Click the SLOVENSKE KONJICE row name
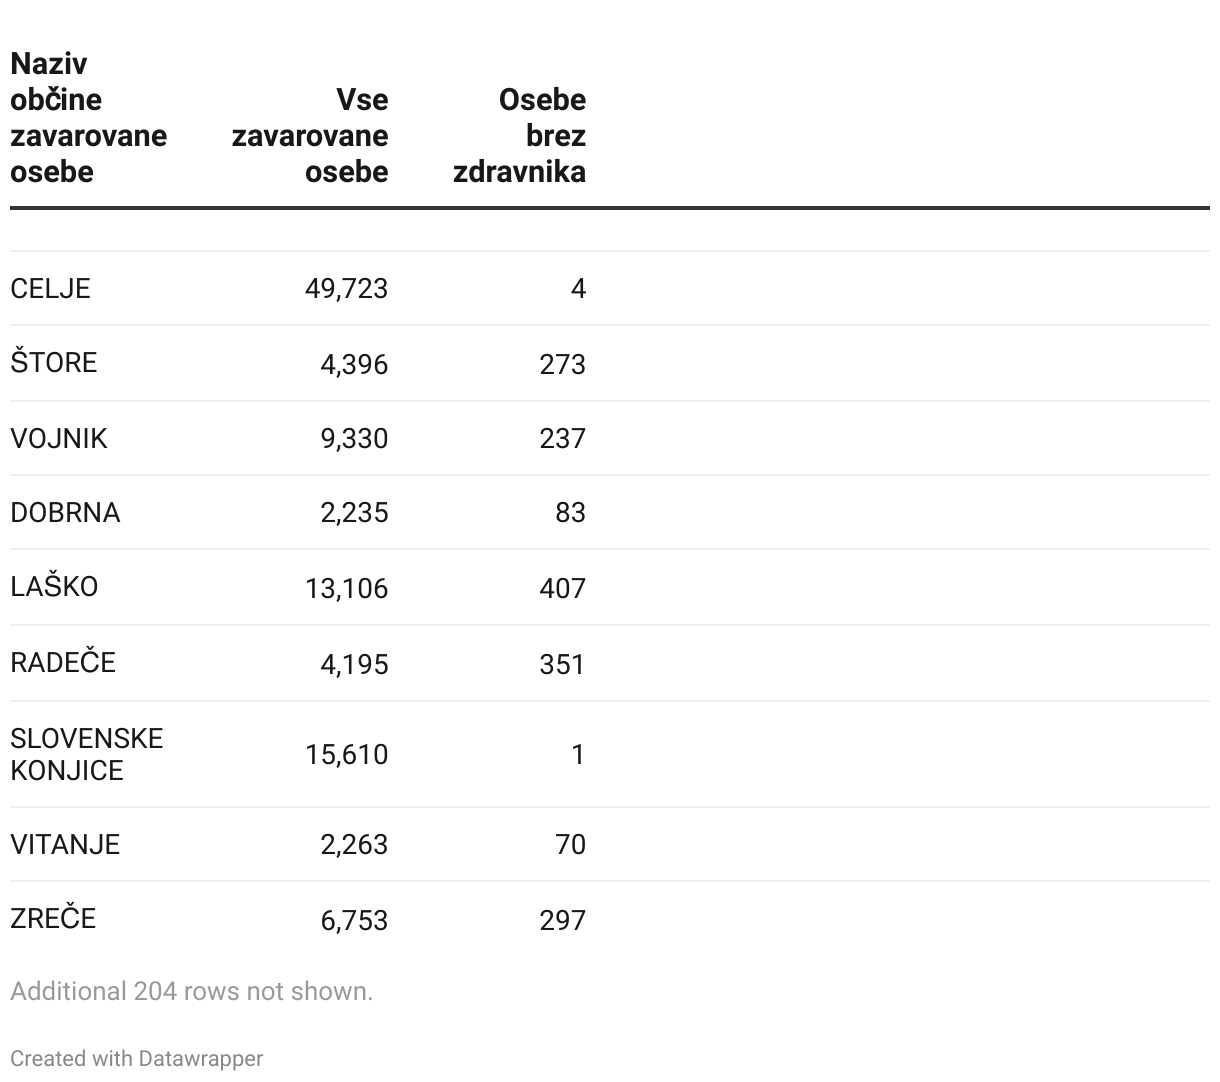The height and width of the screenshot is (1082, 1220). point(86,754)
